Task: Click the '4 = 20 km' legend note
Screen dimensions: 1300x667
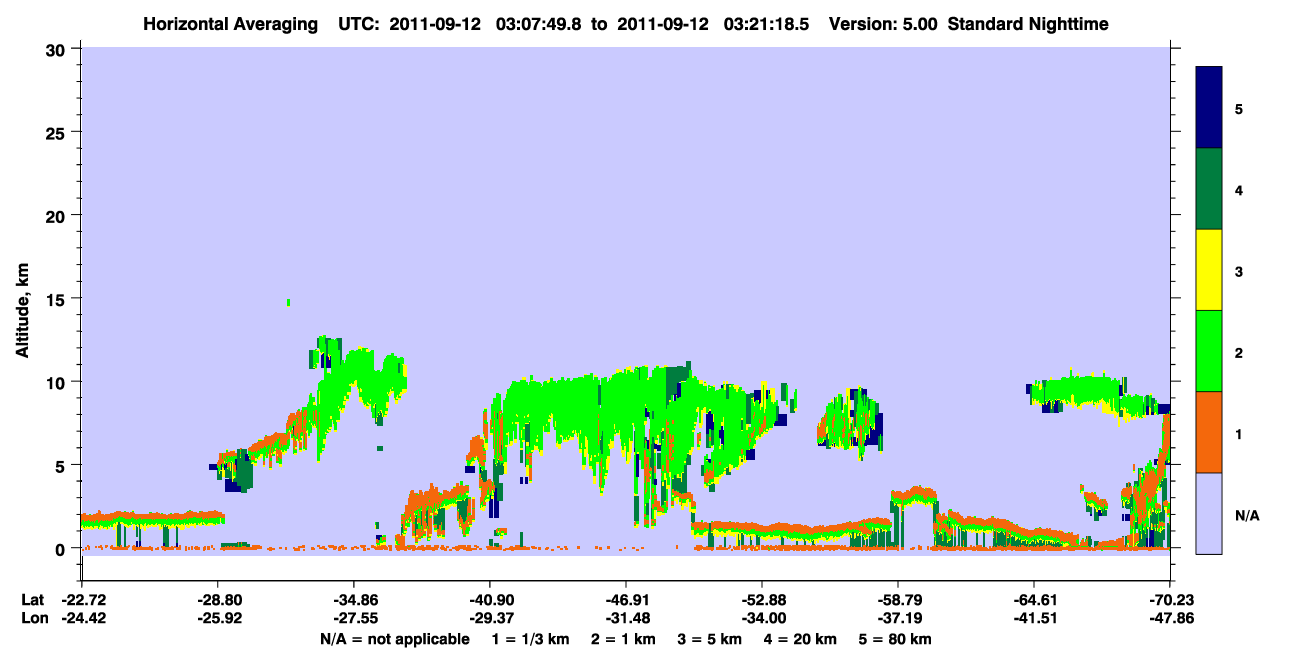Action: (802, 639)
